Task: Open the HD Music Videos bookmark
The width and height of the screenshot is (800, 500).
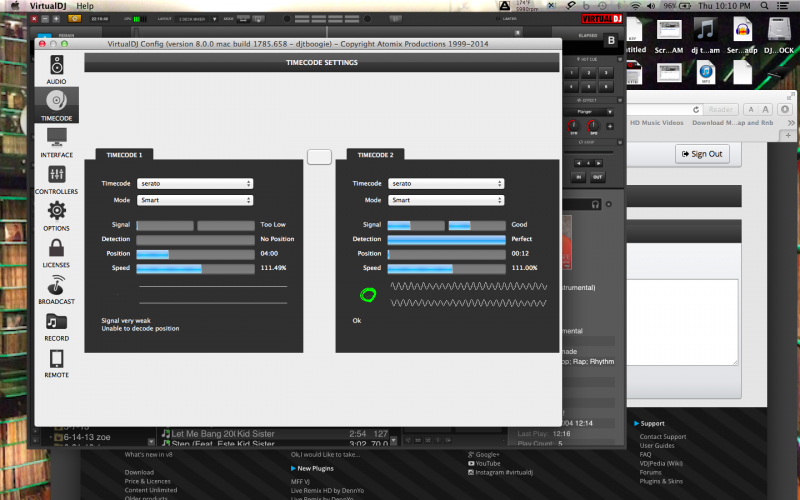Action: 656,123
